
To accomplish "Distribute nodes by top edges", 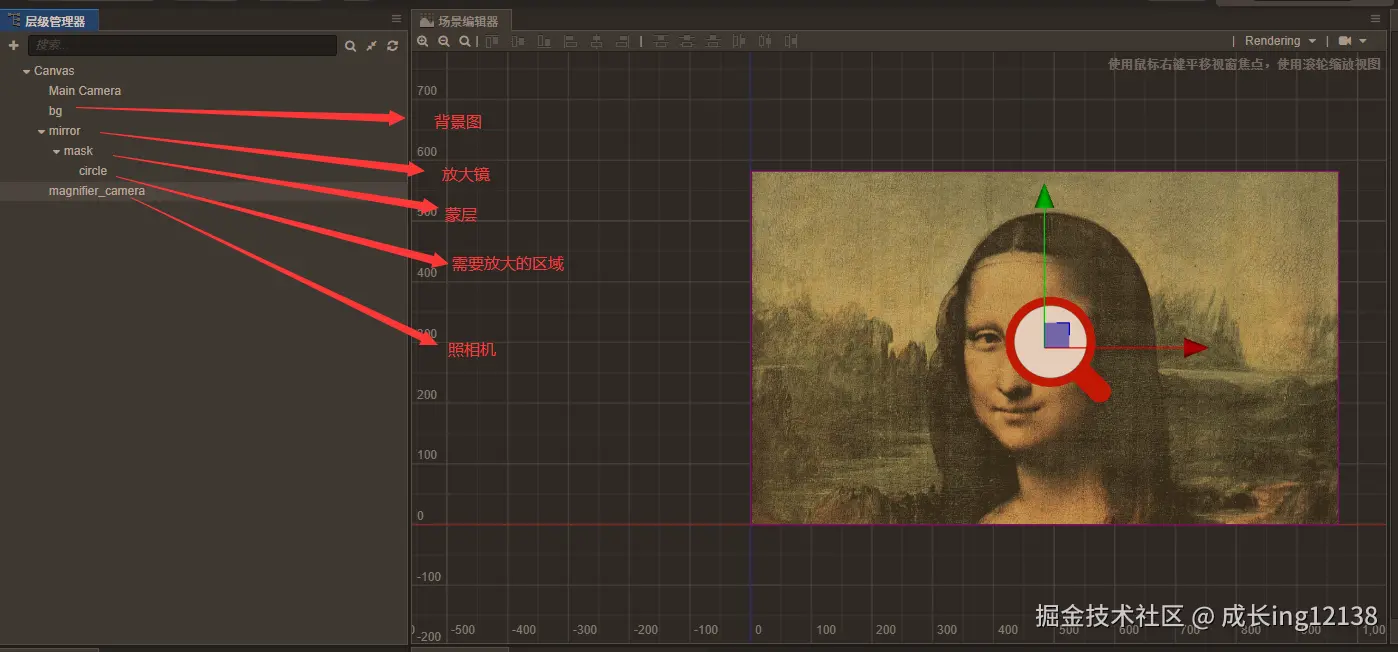I will click(x=661, y=41).
